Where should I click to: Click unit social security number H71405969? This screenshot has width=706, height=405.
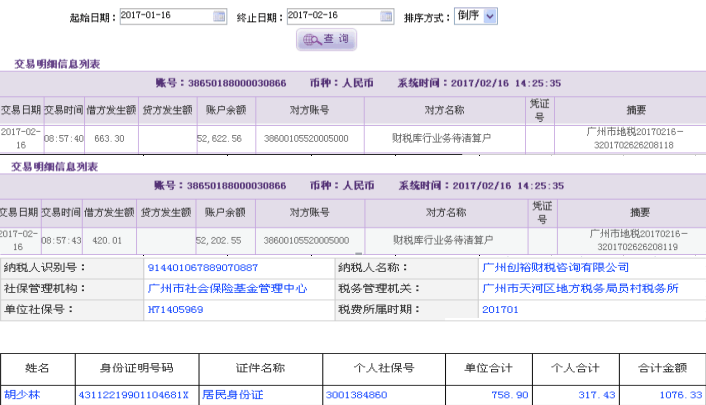pos(176,310)
